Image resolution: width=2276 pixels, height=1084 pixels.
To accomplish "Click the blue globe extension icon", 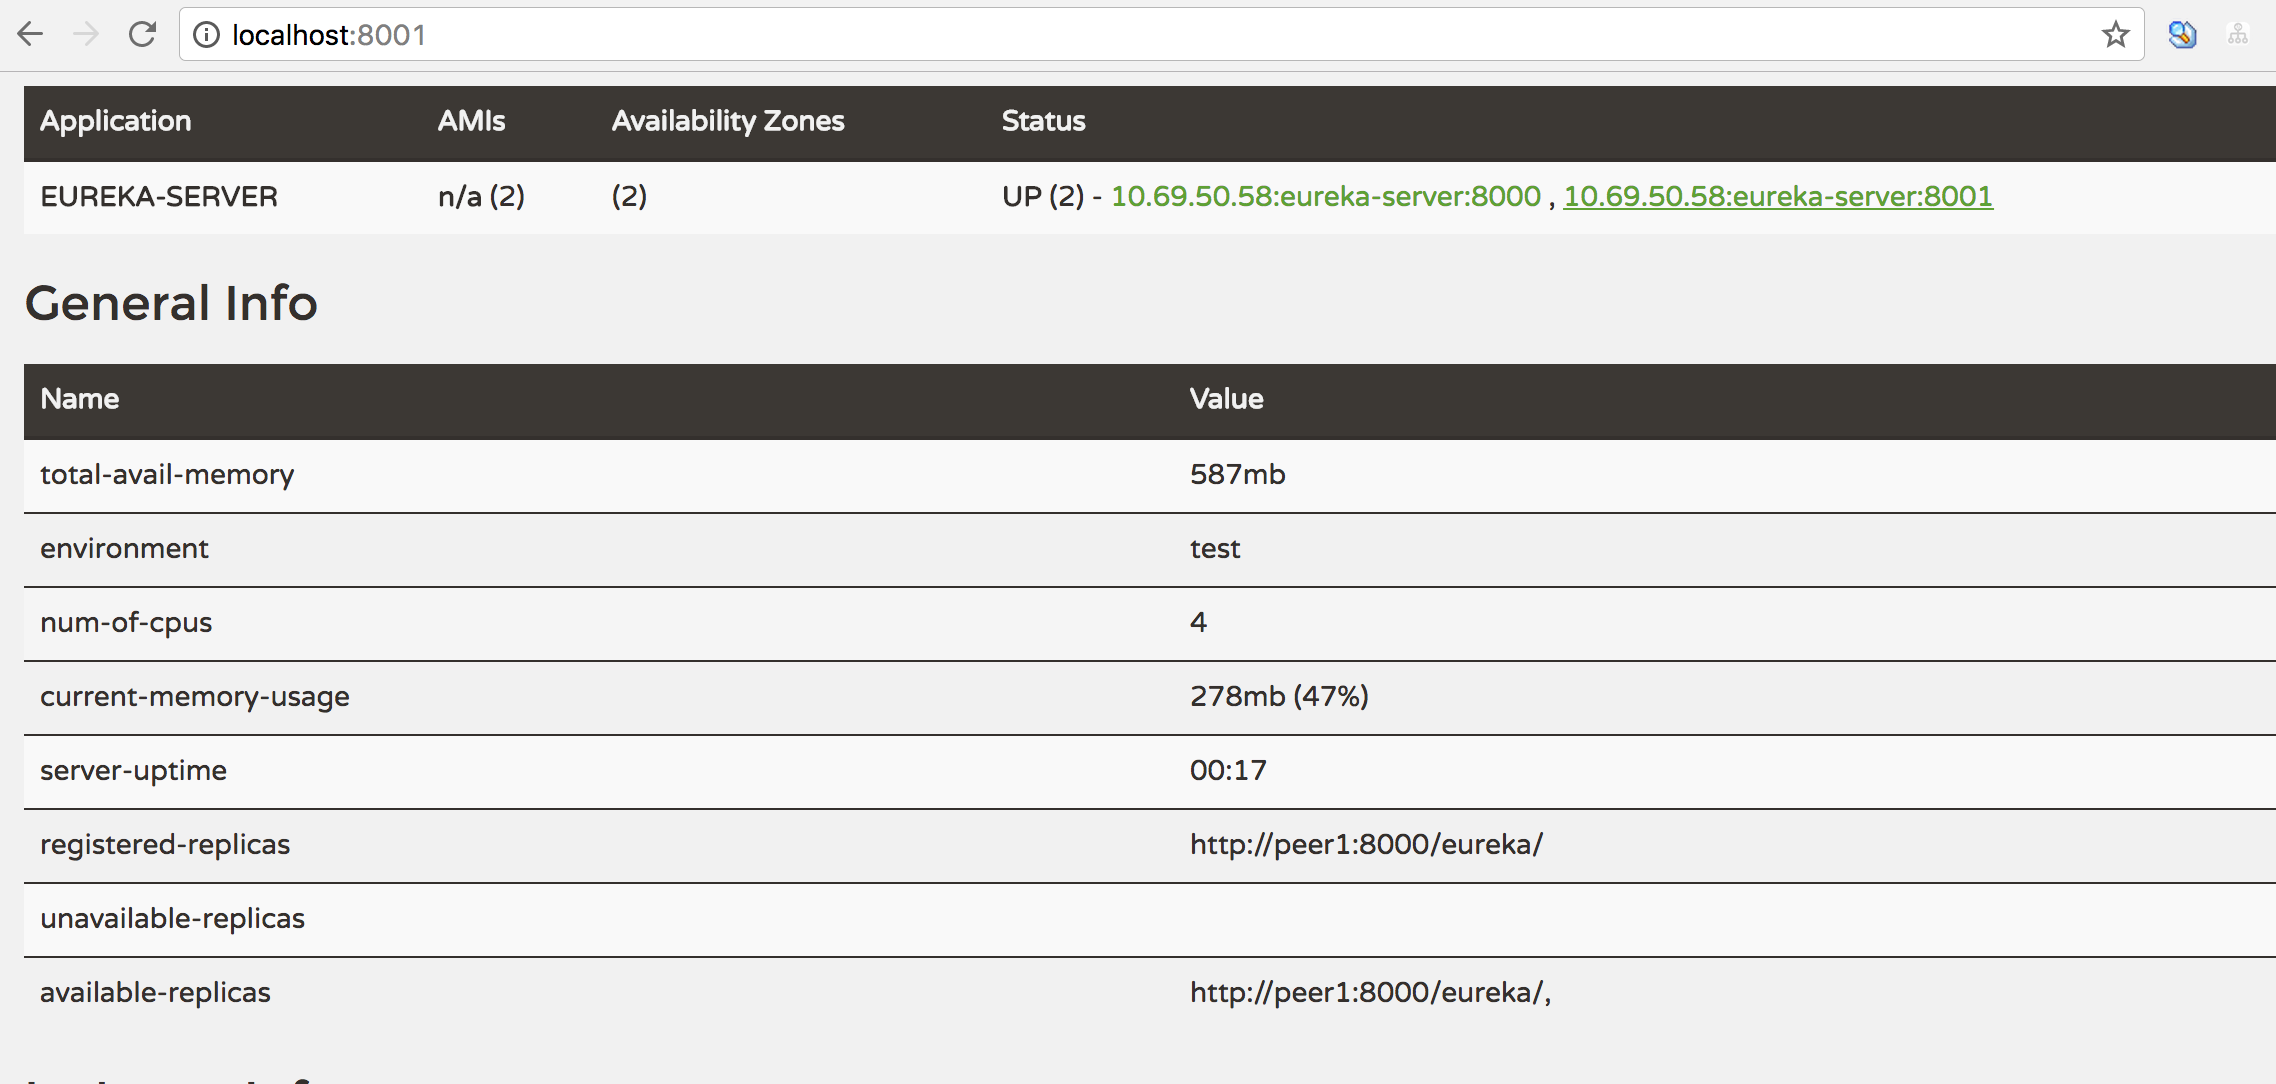I will tap(2182, 35).
